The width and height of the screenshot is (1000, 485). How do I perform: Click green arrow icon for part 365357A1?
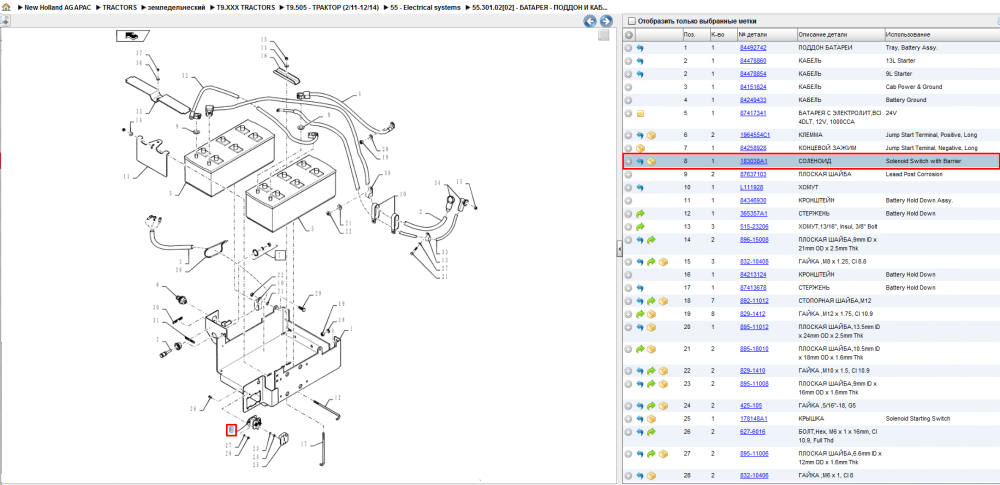tap(640, 213)
